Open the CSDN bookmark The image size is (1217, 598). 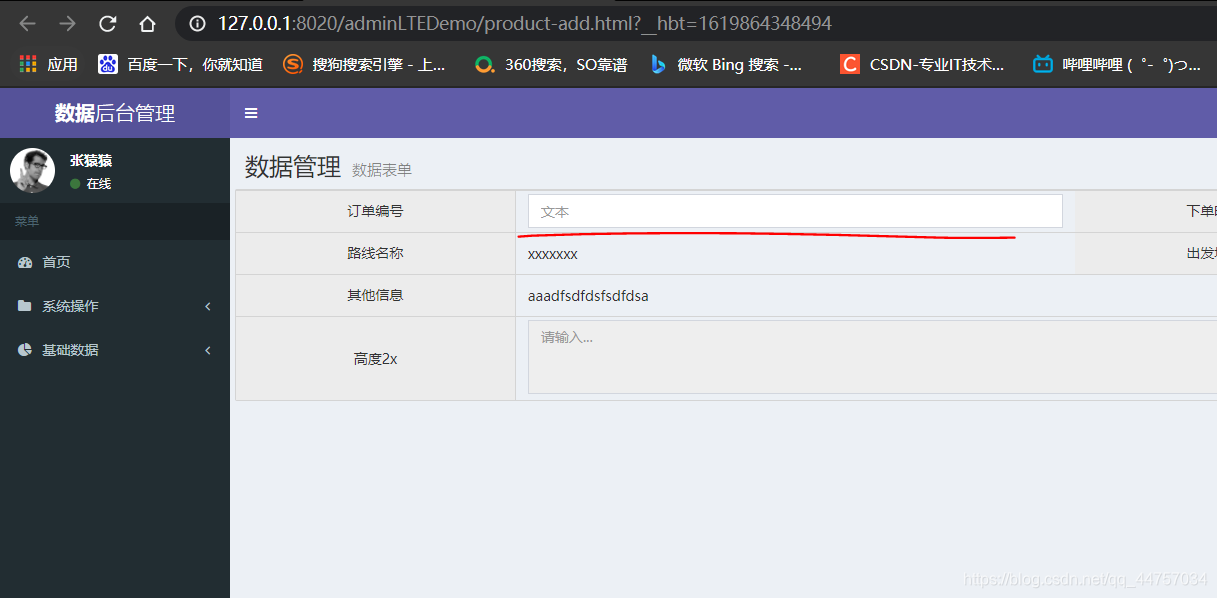click(x=922, y=64)
